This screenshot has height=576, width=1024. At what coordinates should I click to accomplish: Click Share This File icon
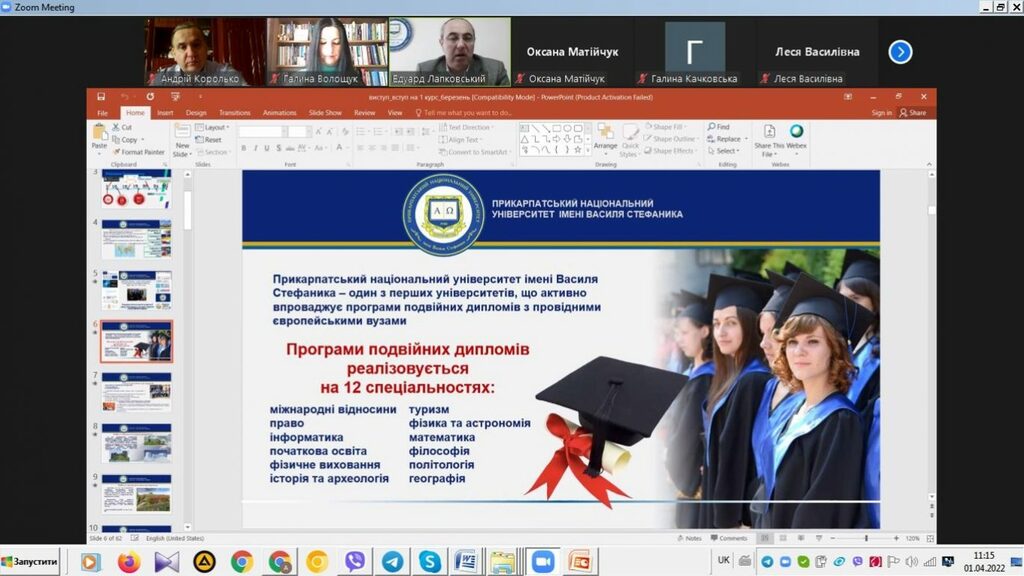[x=768, y=135]
